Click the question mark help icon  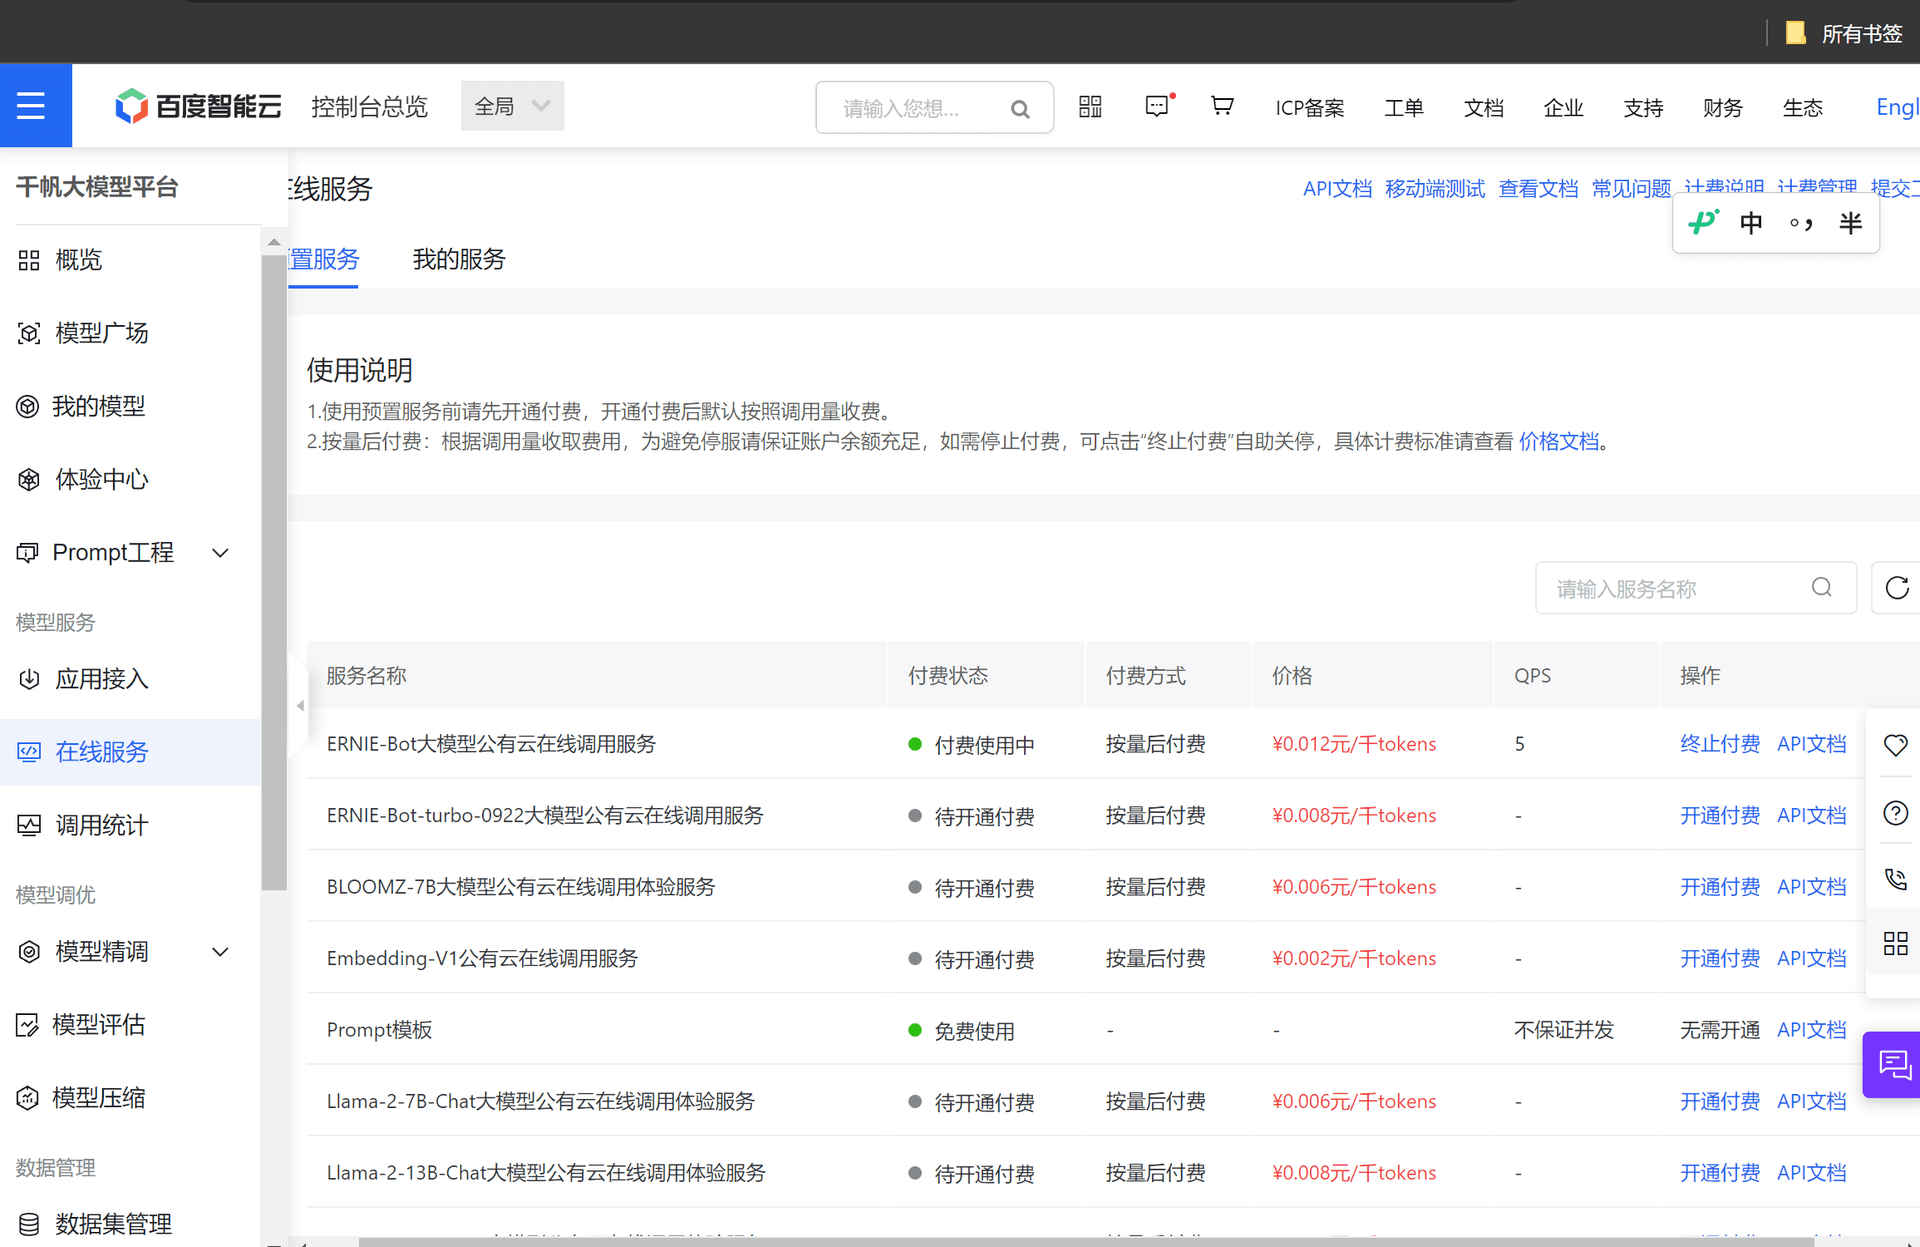[x=1896, y=813]
